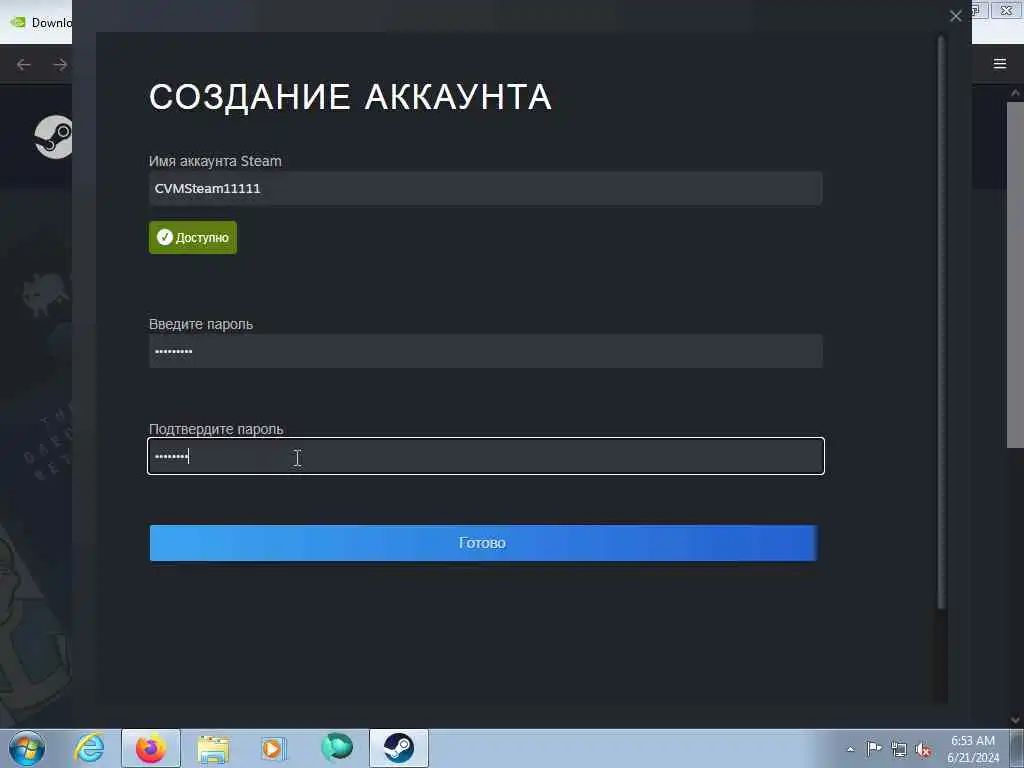The image size is (1024, 768).
Task: Close the account creation dialog with X
Action: 955,16
